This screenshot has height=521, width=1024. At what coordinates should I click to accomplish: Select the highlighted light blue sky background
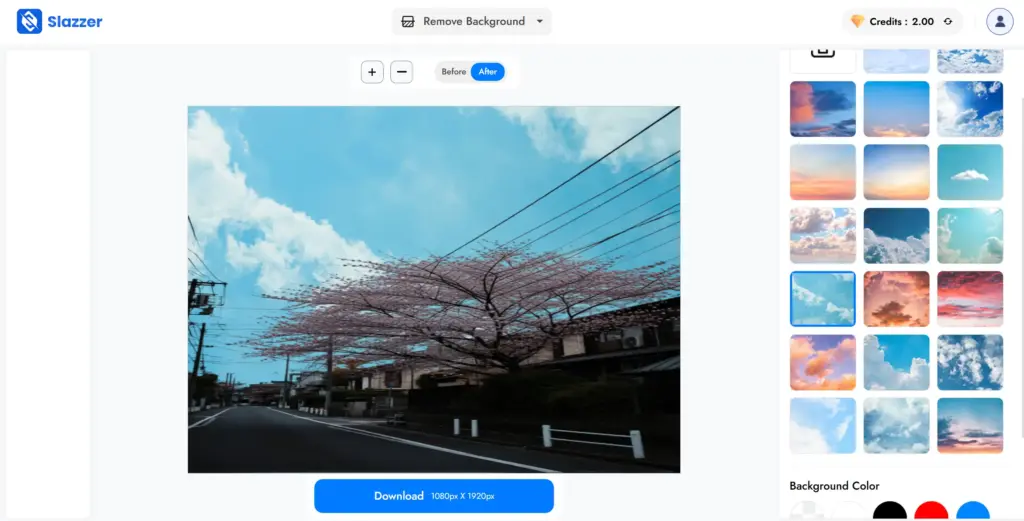[x=822, y=299]
